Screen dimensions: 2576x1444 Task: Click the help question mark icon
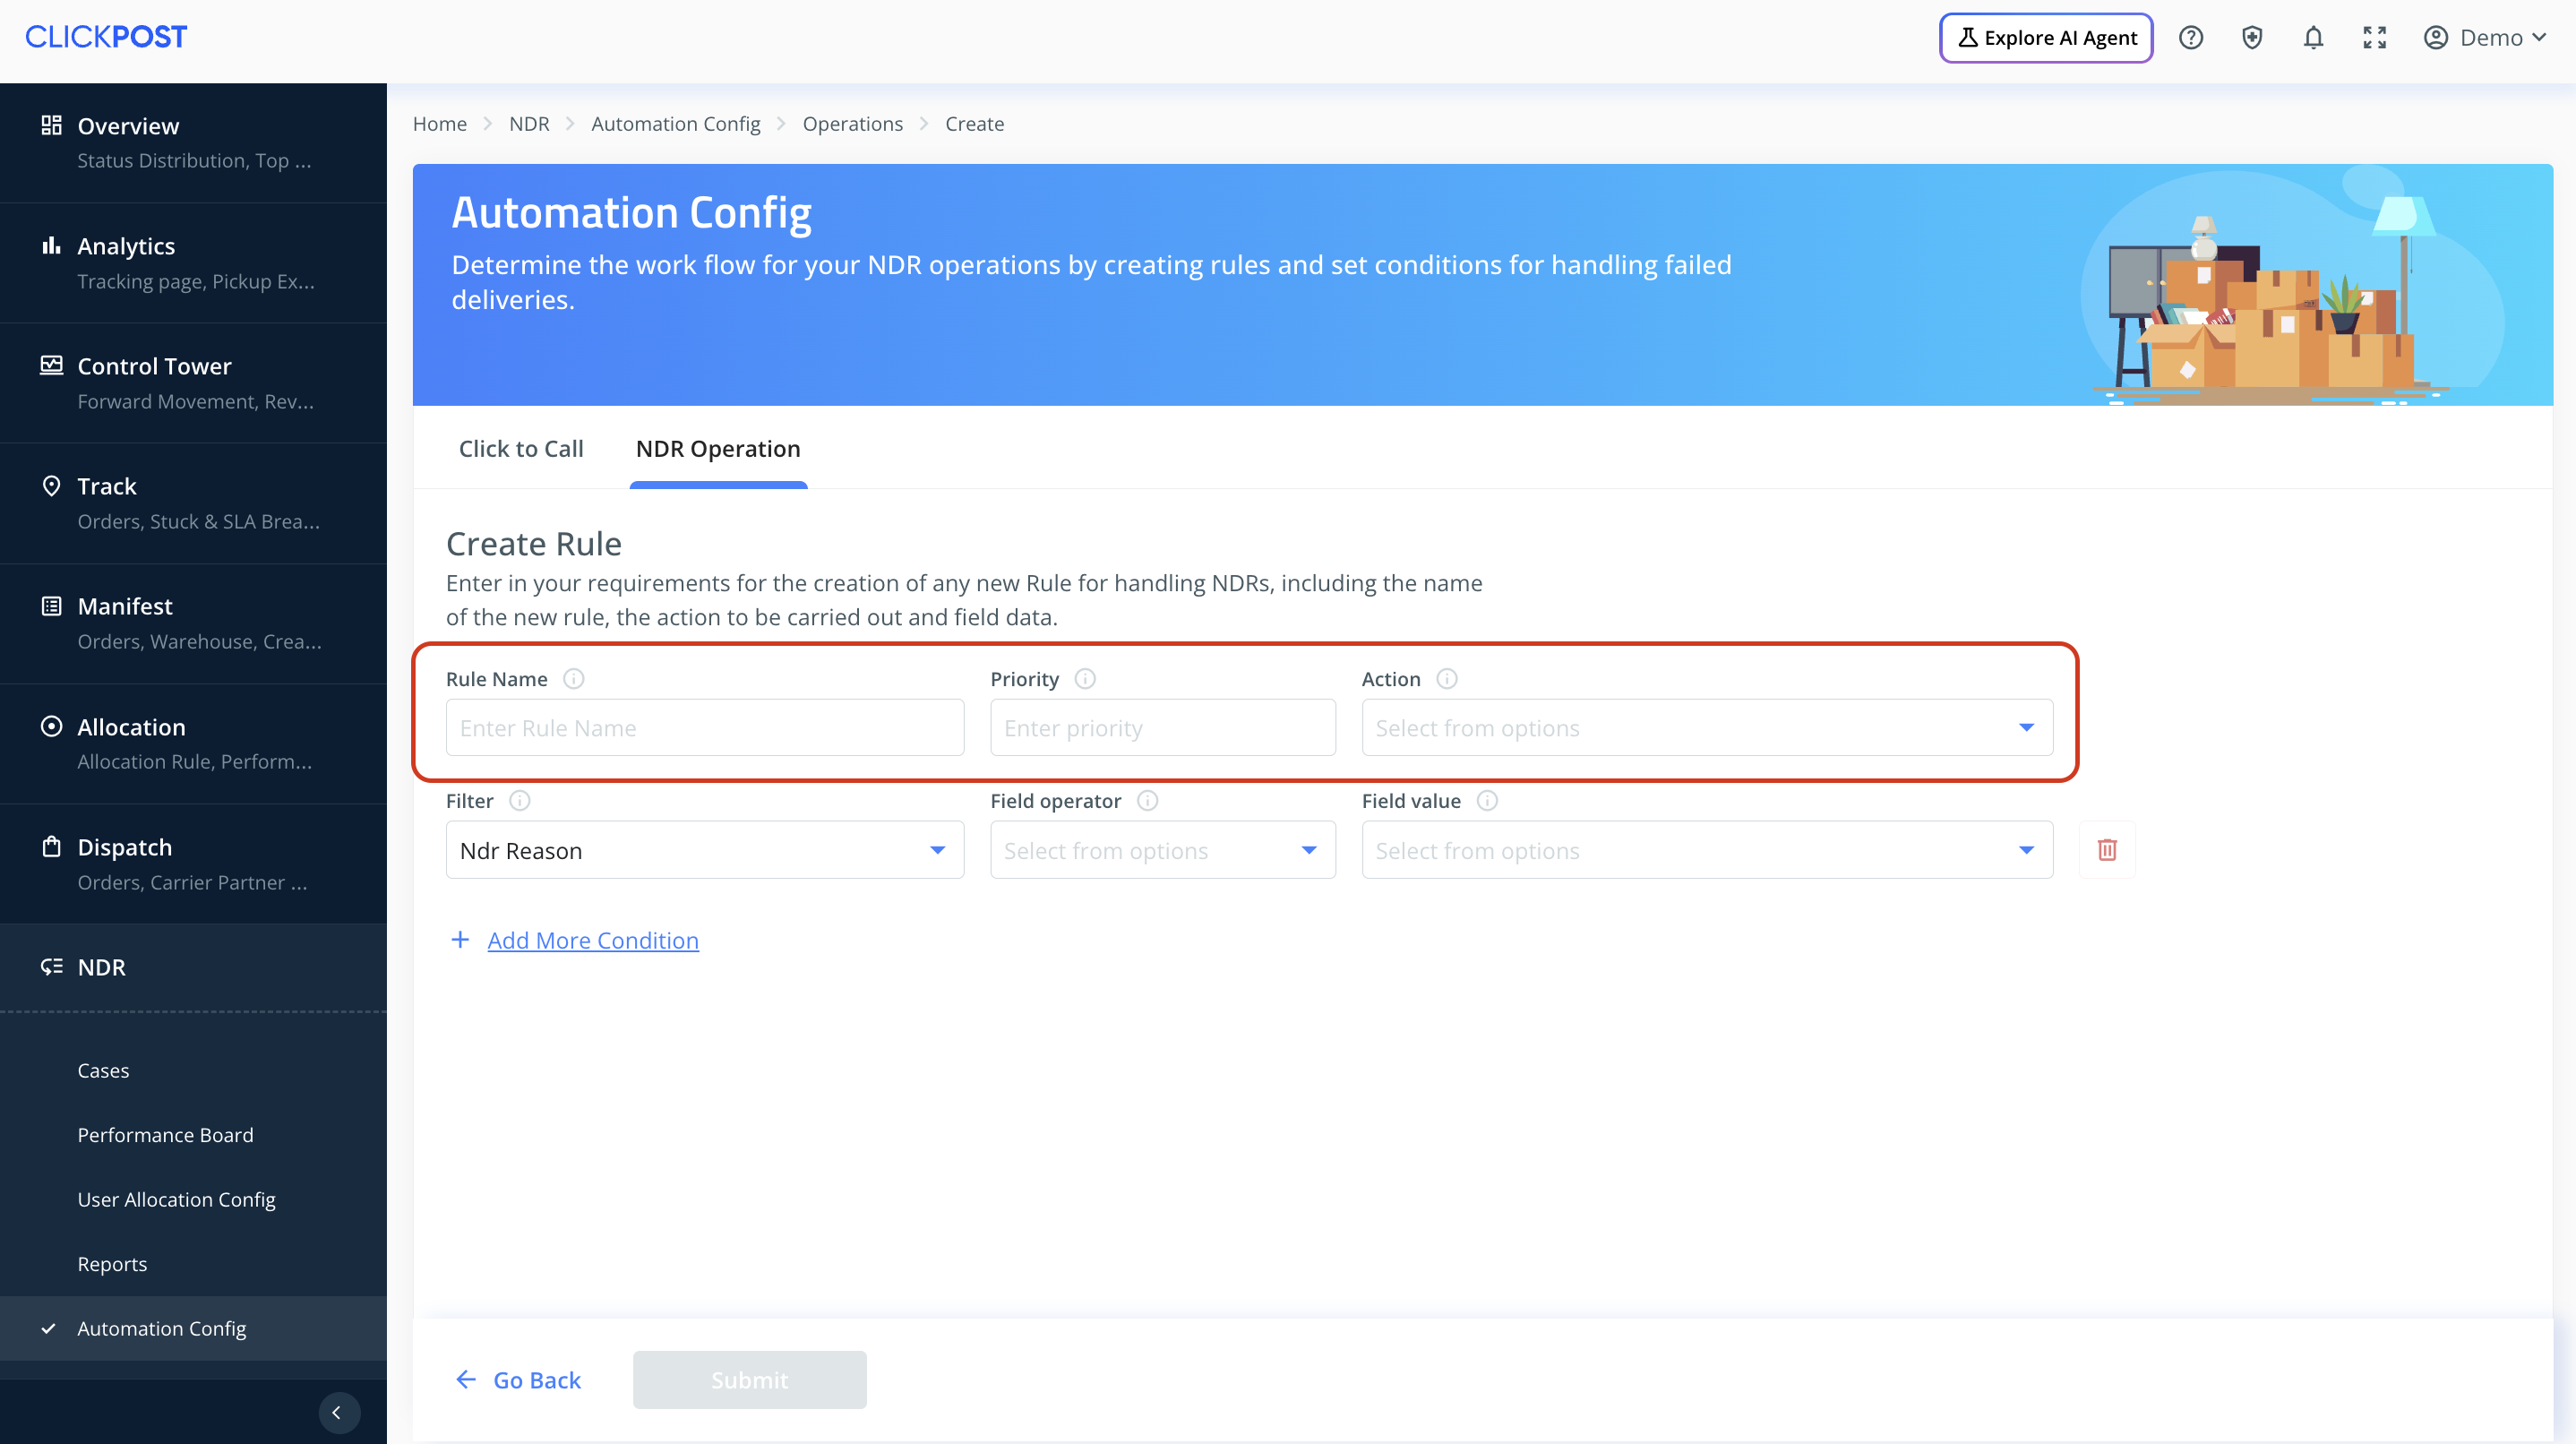click(x=2191, y=38)
